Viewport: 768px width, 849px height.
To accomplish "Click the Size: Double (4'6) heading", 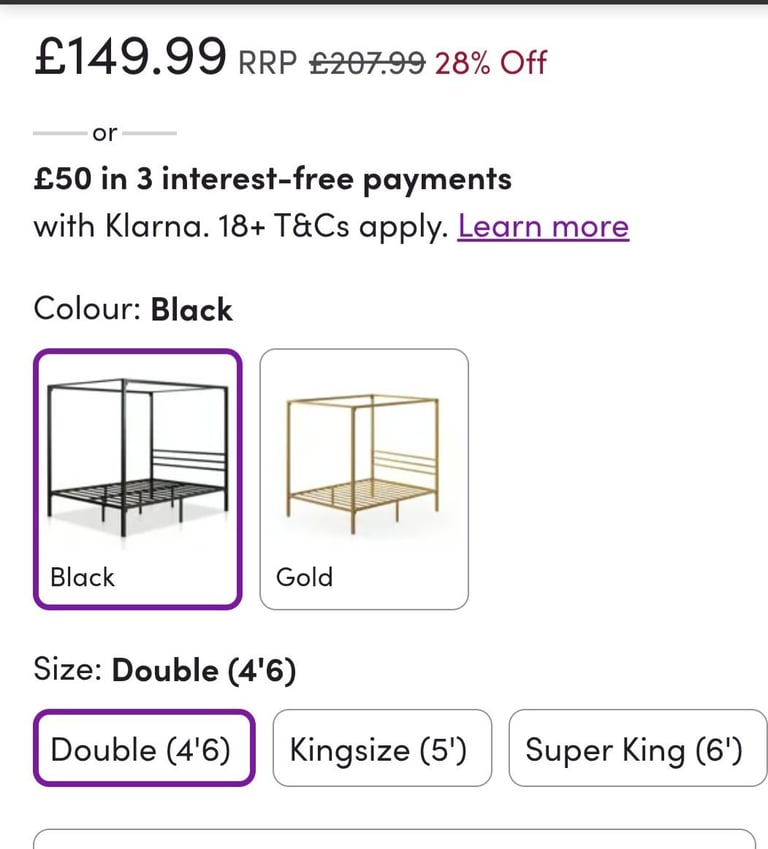I will [x=165, y=670].
